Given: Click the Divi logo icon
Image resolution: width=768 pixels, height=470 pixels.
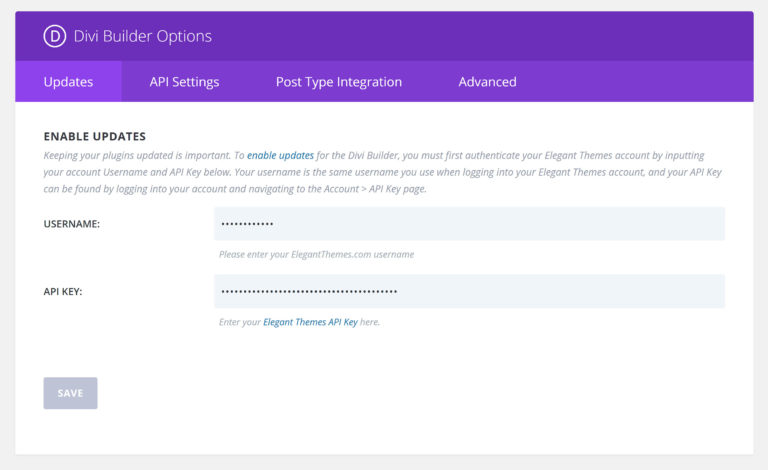Looking at the screenshot, I should (54, 36).
